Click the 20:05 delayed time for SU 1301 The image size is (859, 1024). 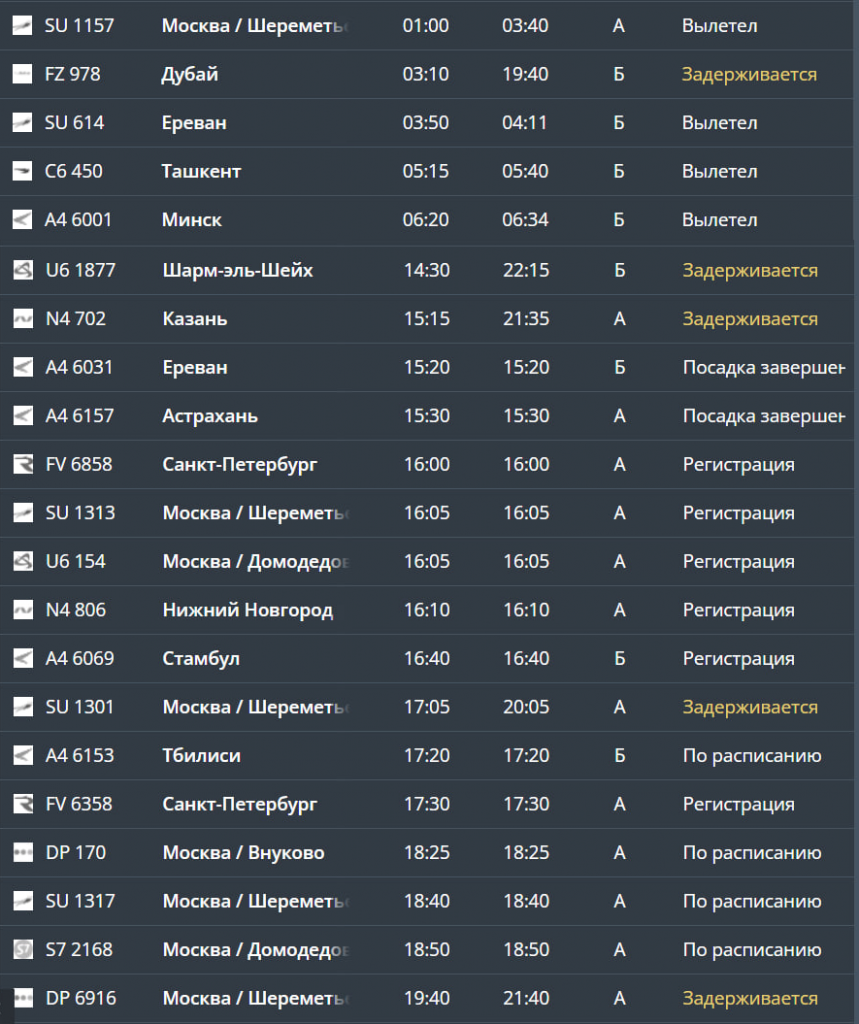point(526,707)
